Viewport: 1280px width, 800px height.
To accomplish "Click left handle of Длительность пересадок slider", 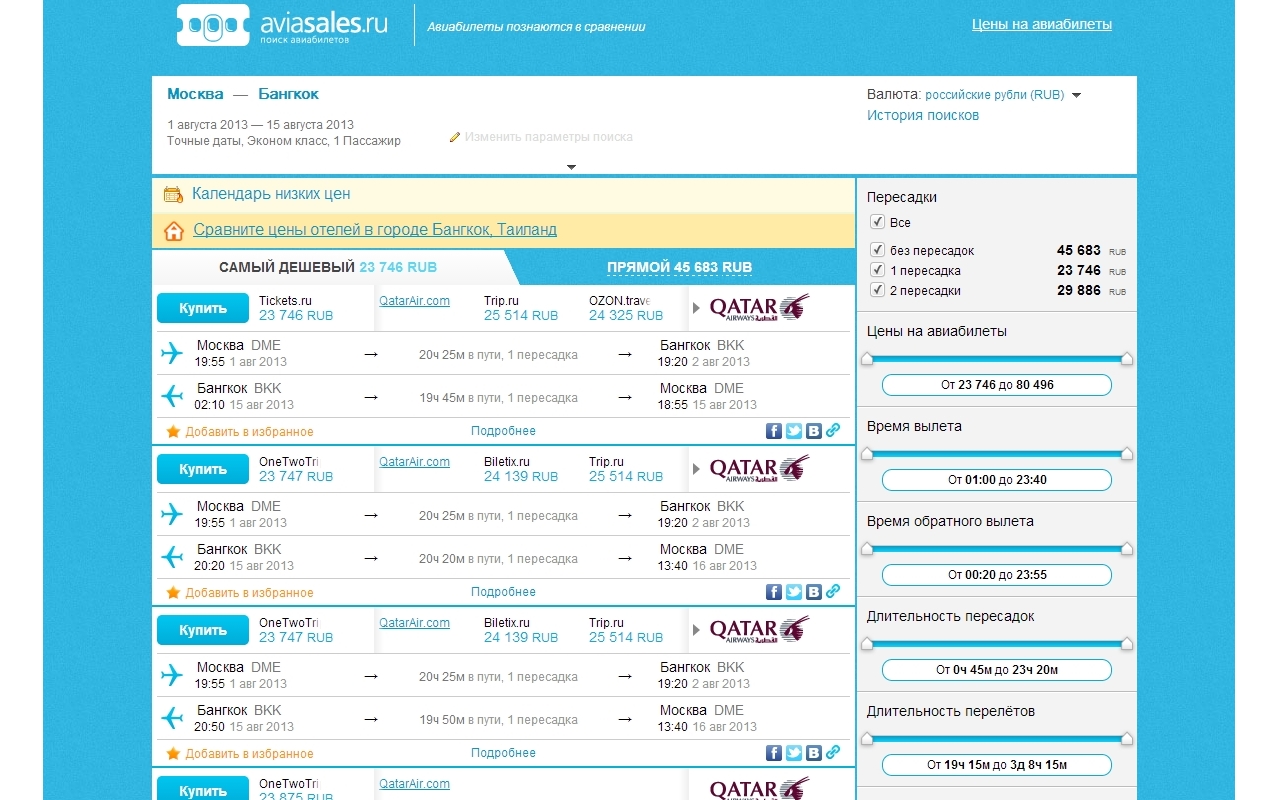I will pos(867,643).
